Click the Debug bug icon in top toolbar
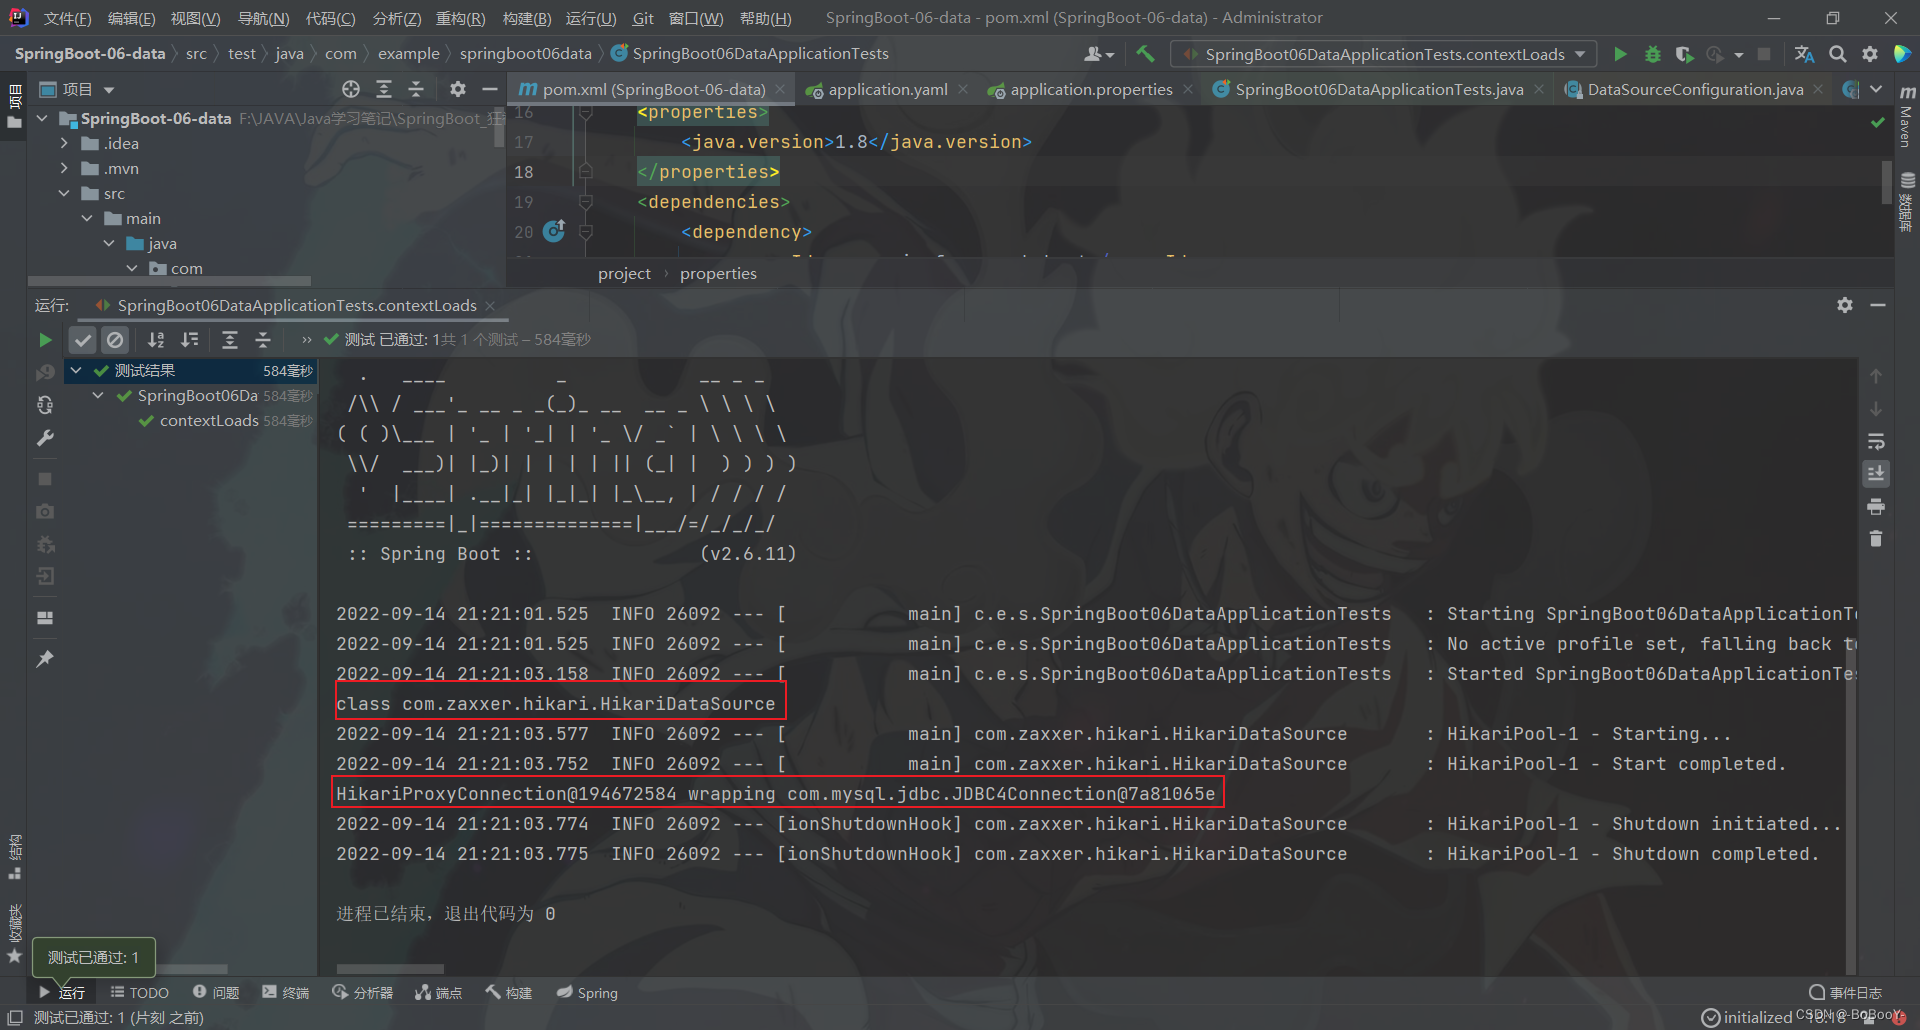This screenshot has width=1920, height=1030. pos(1652,54)
